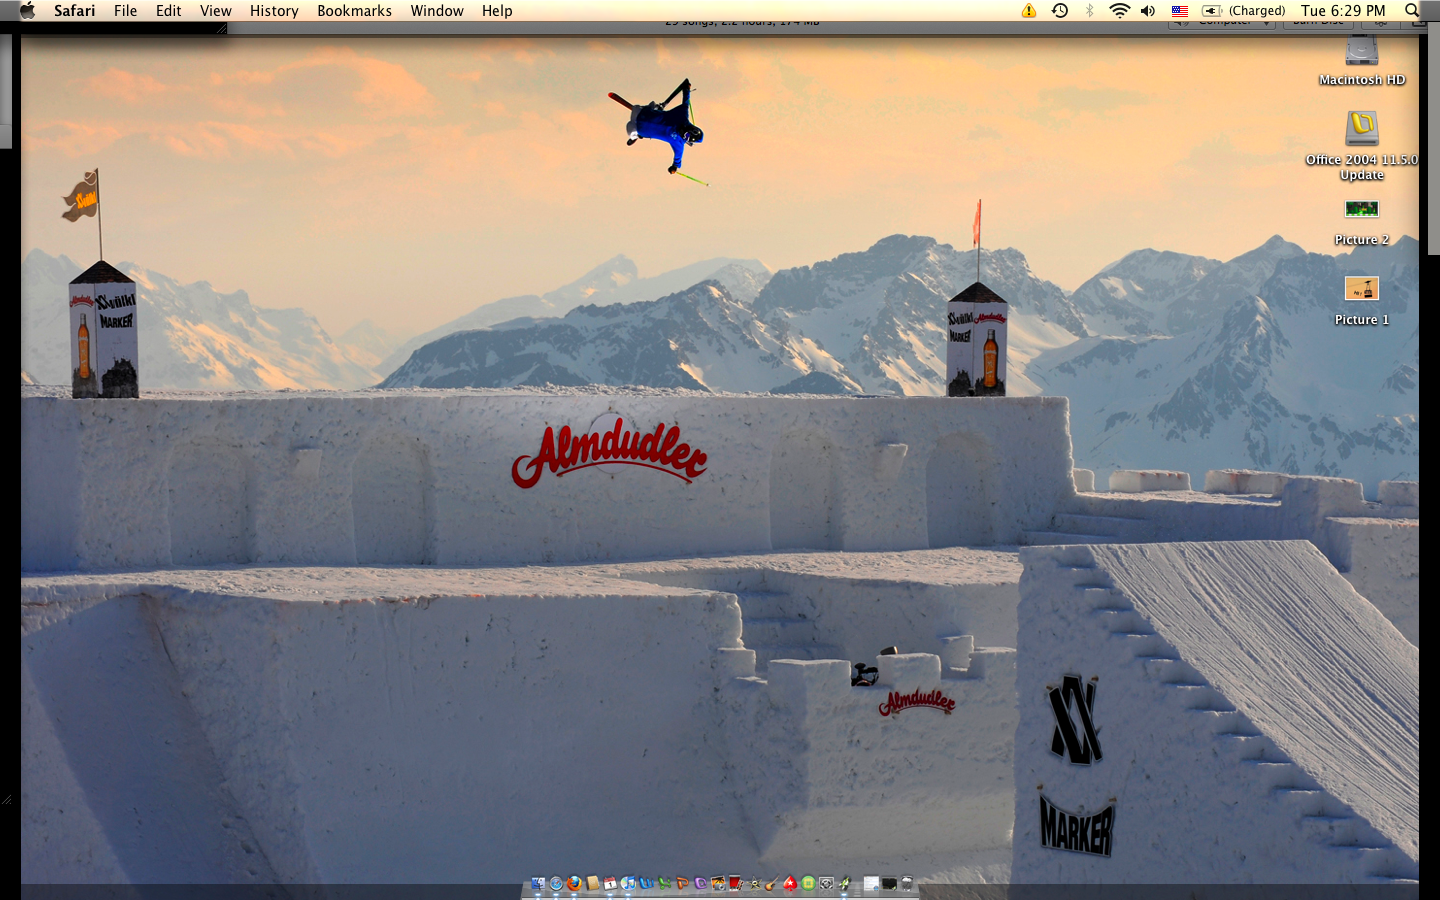1440x900 pixels.
Task: Launch Firefox from the Dock
Action: [x=574, y=884]
